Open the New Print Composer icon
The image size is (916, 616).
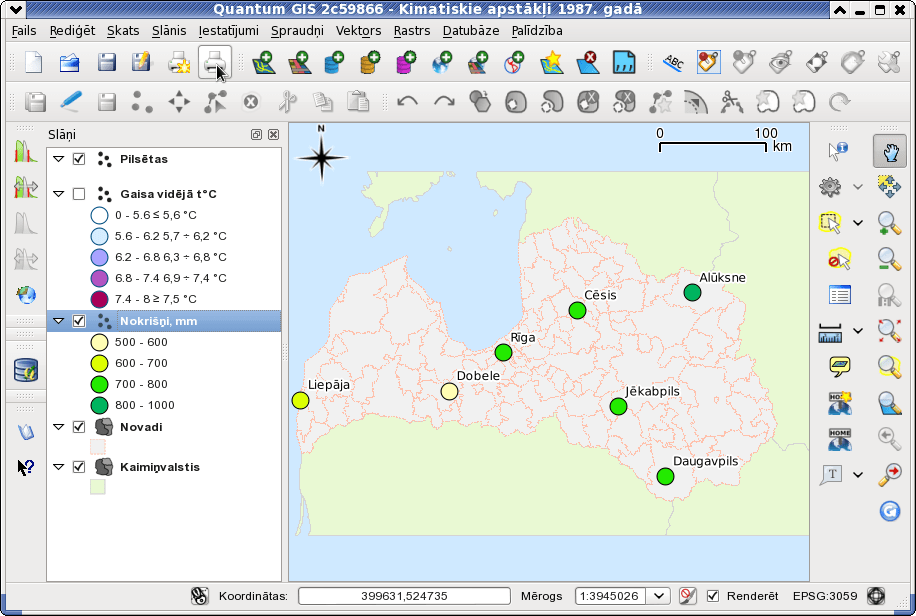(179, 62)
